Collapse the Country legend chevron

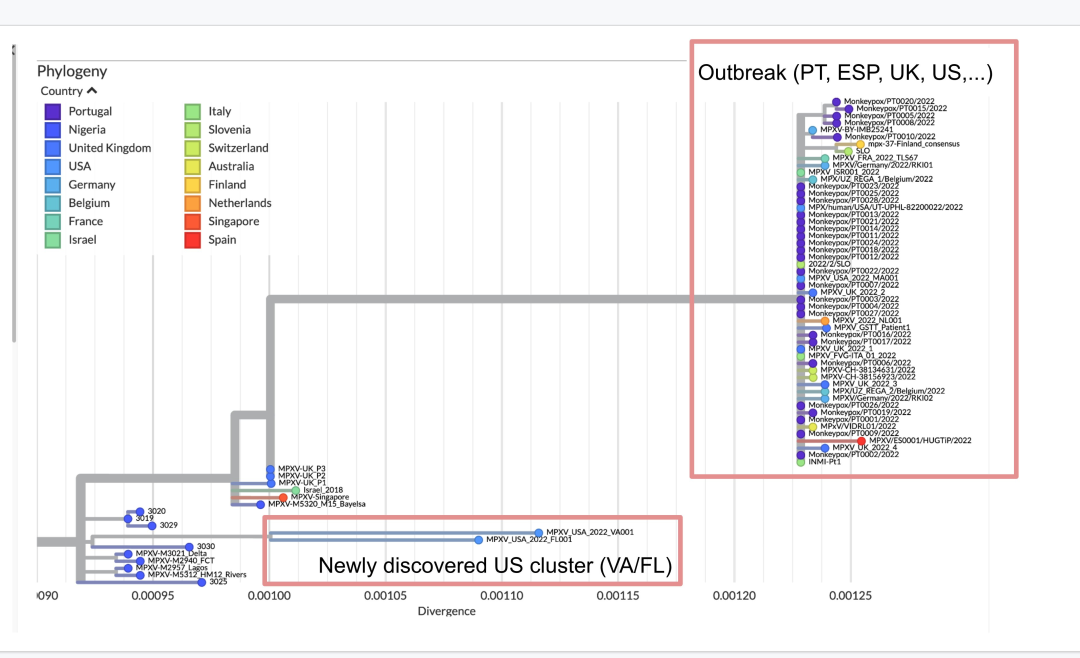click(x=92, y=90)
